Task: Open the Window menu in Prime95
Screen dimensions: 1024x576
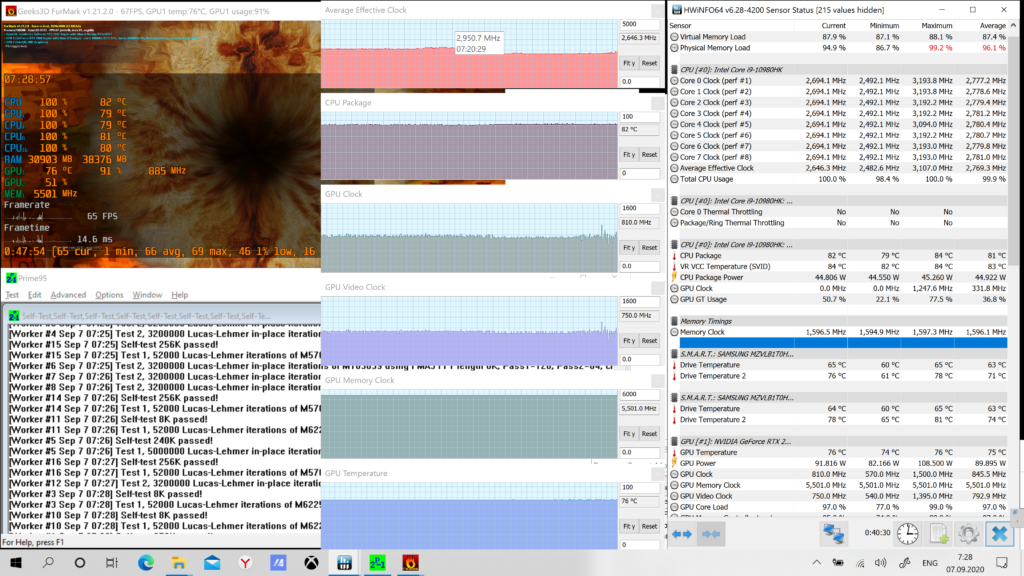Action: [147, 295]
